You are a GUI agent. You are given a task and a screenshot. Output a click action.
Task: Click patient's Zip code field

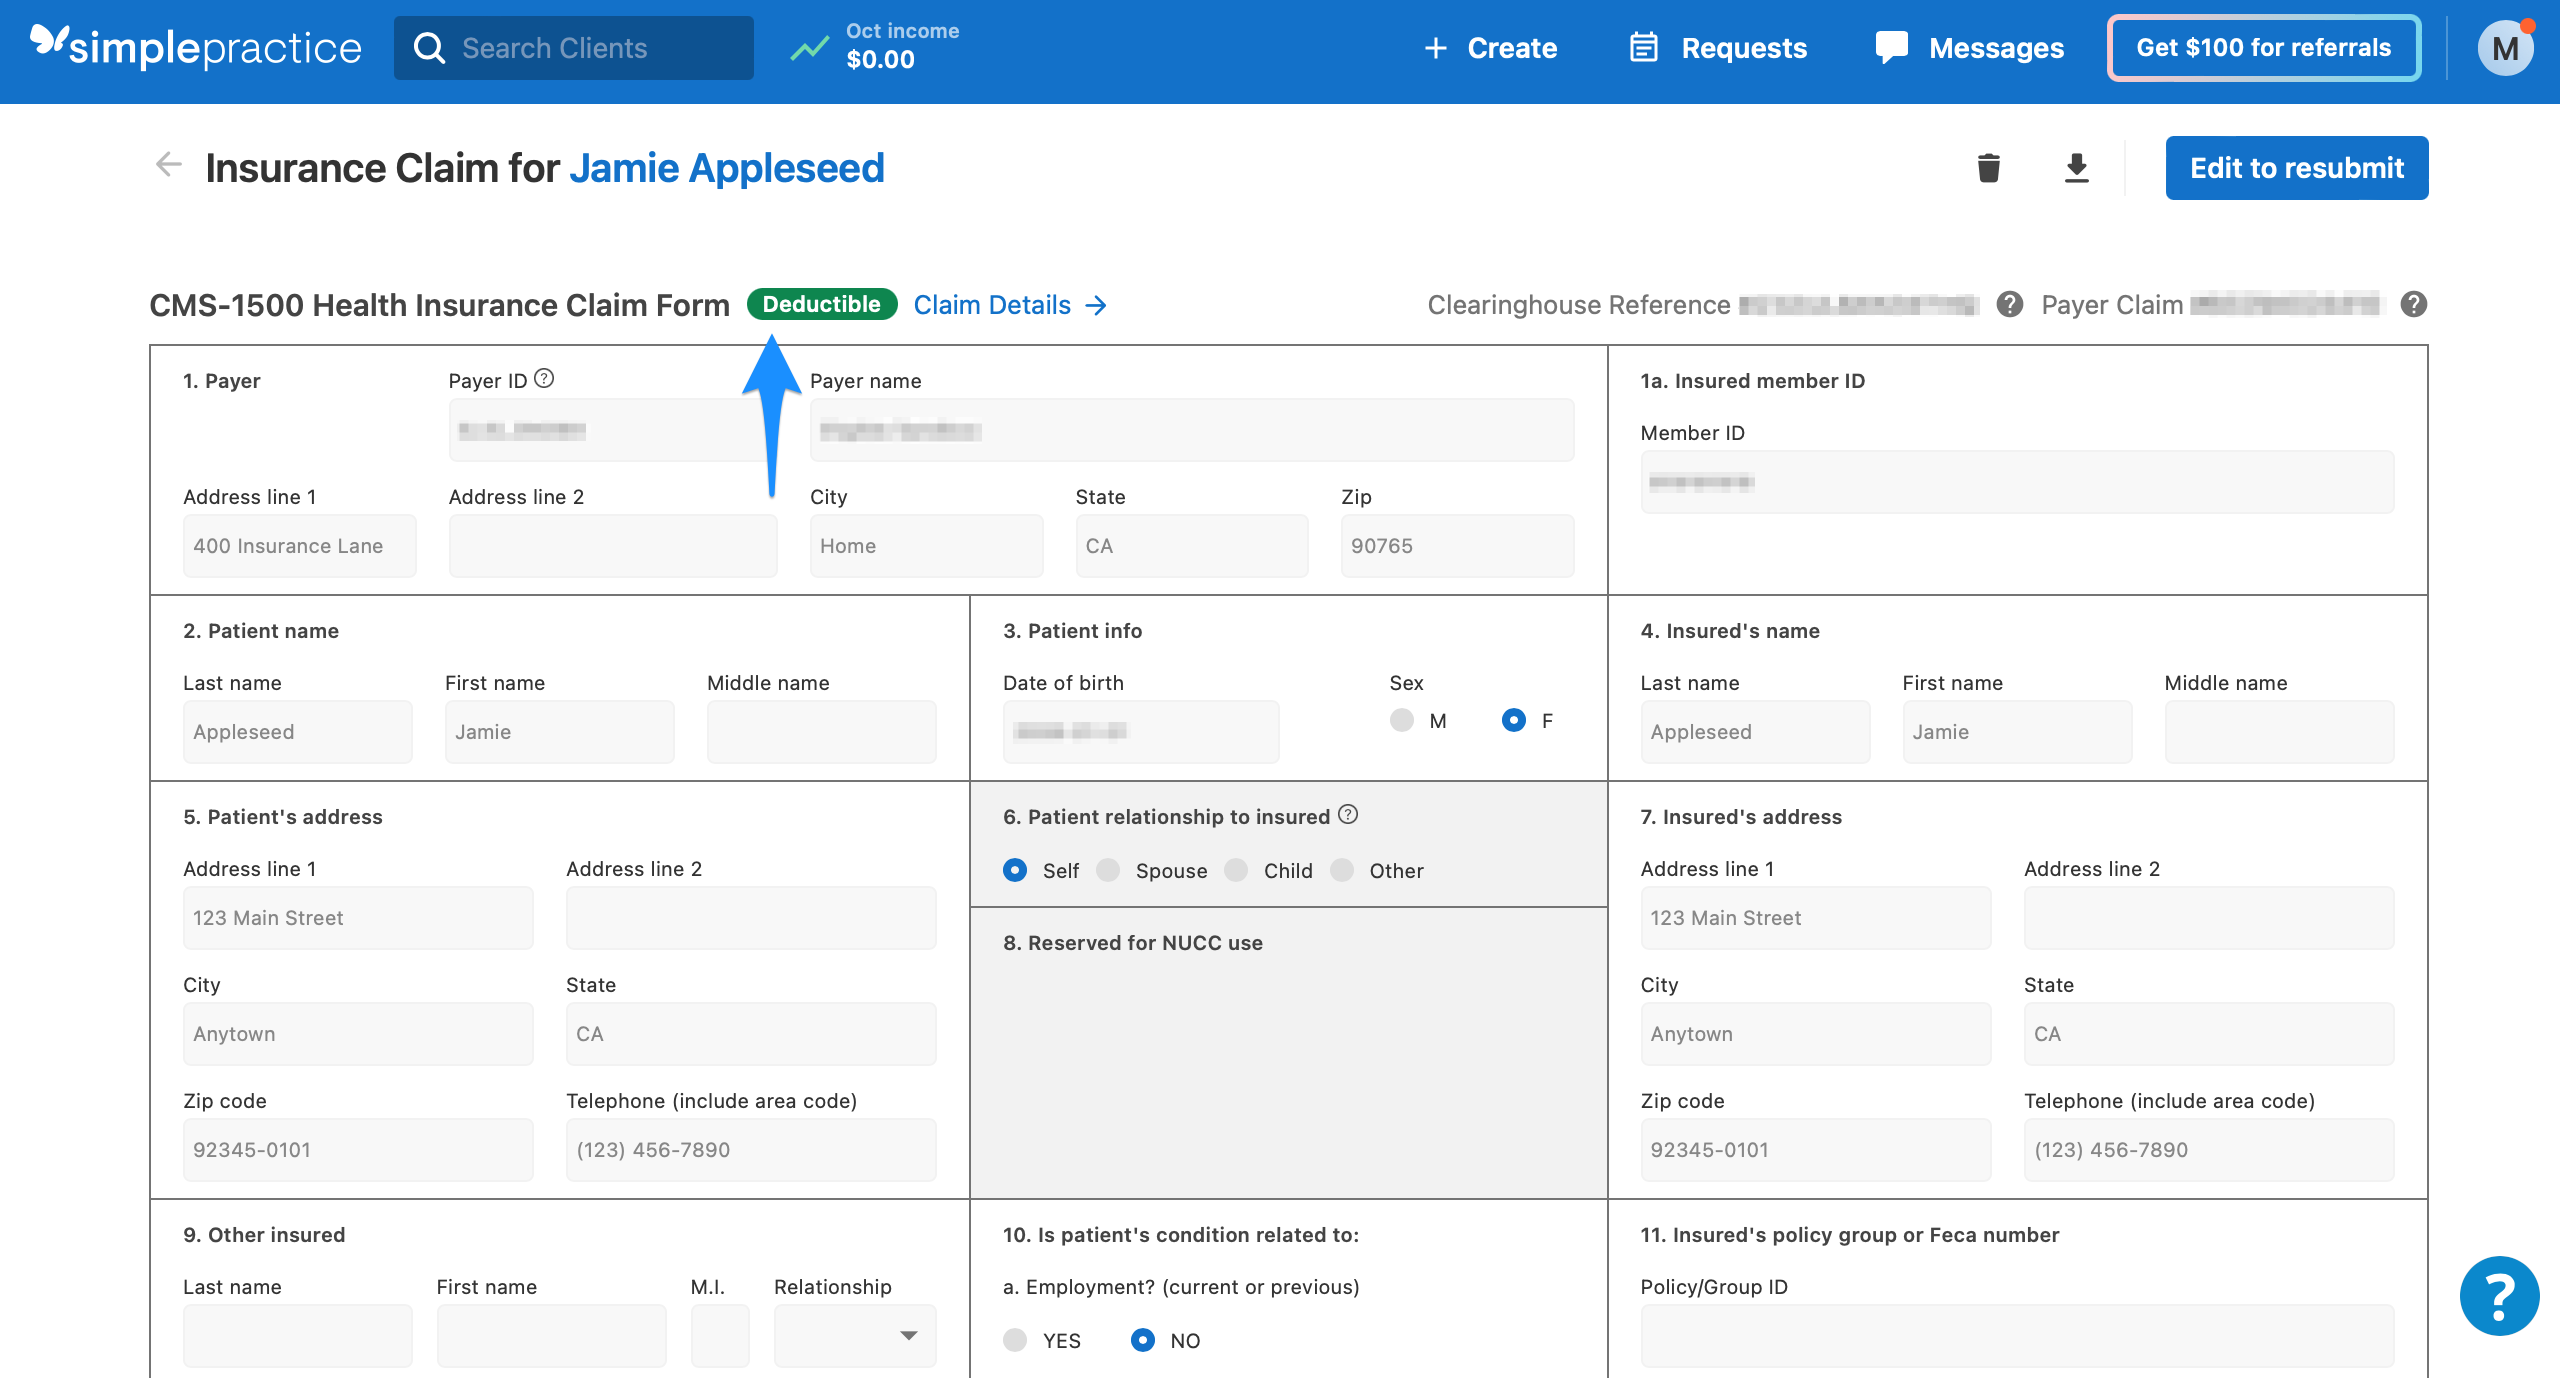point(358,1150)
